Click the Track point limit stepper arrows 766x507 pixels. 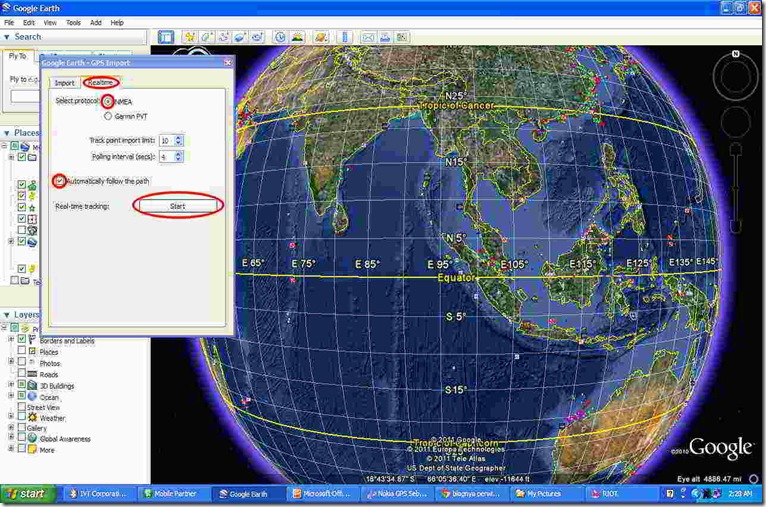[x=178, y=141]
